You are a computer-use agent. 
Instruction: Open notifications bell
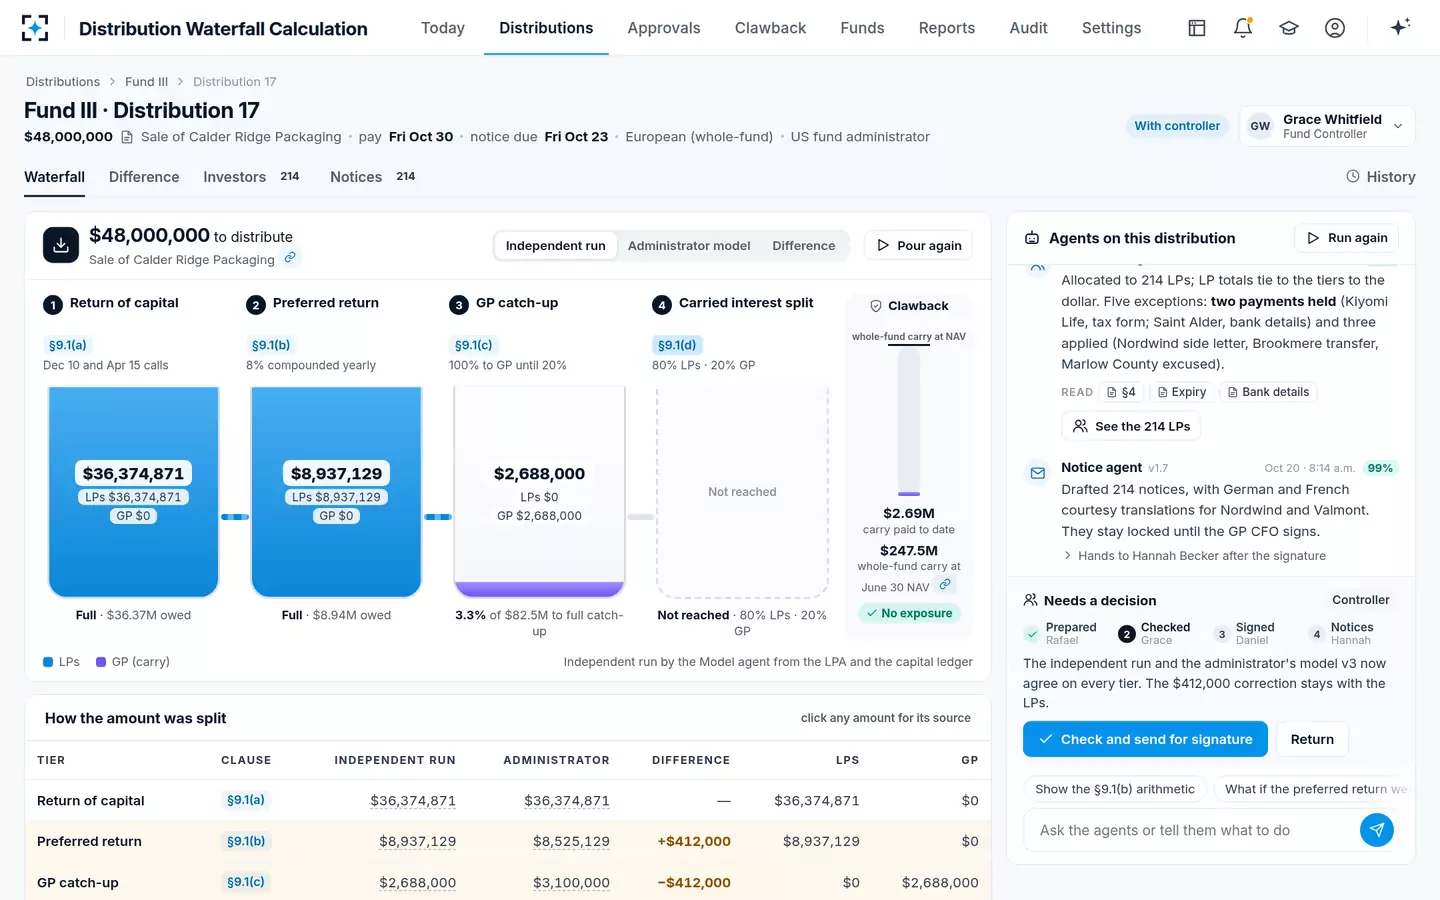coord(1243,28)
